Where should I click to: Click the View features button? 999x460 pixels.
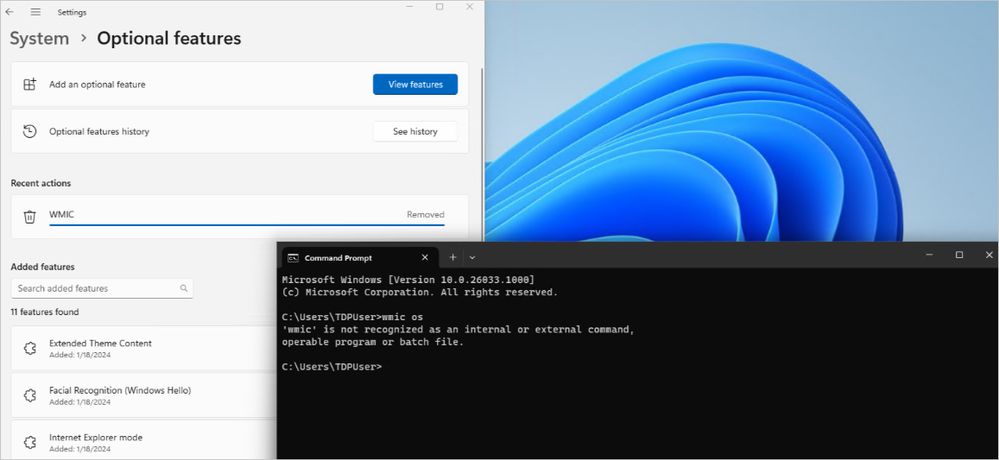(415, 84)
